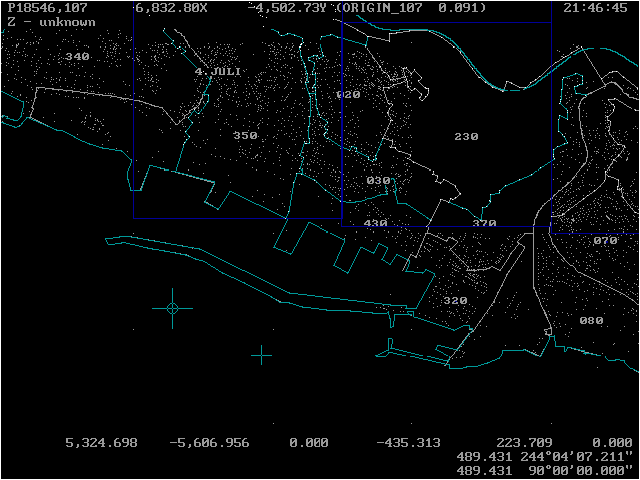Click the region label 030
640x480 pixels.
click(x=378, y=180)
